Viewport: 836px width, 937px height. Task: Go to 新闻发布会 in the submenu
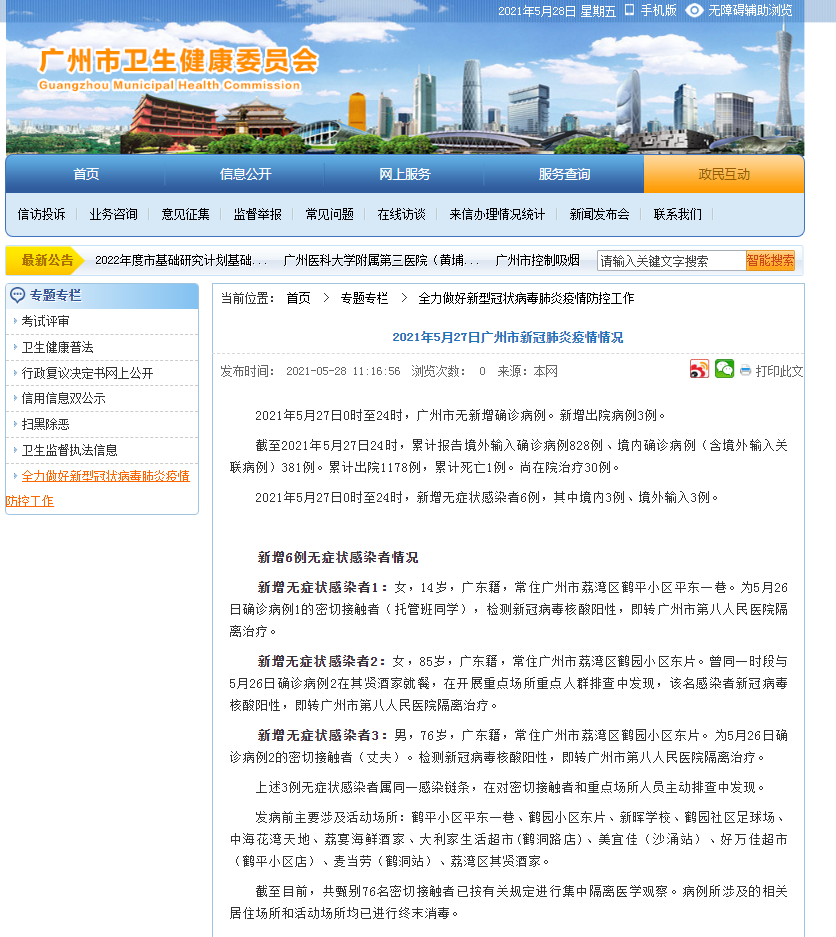[x=599, y=214]
